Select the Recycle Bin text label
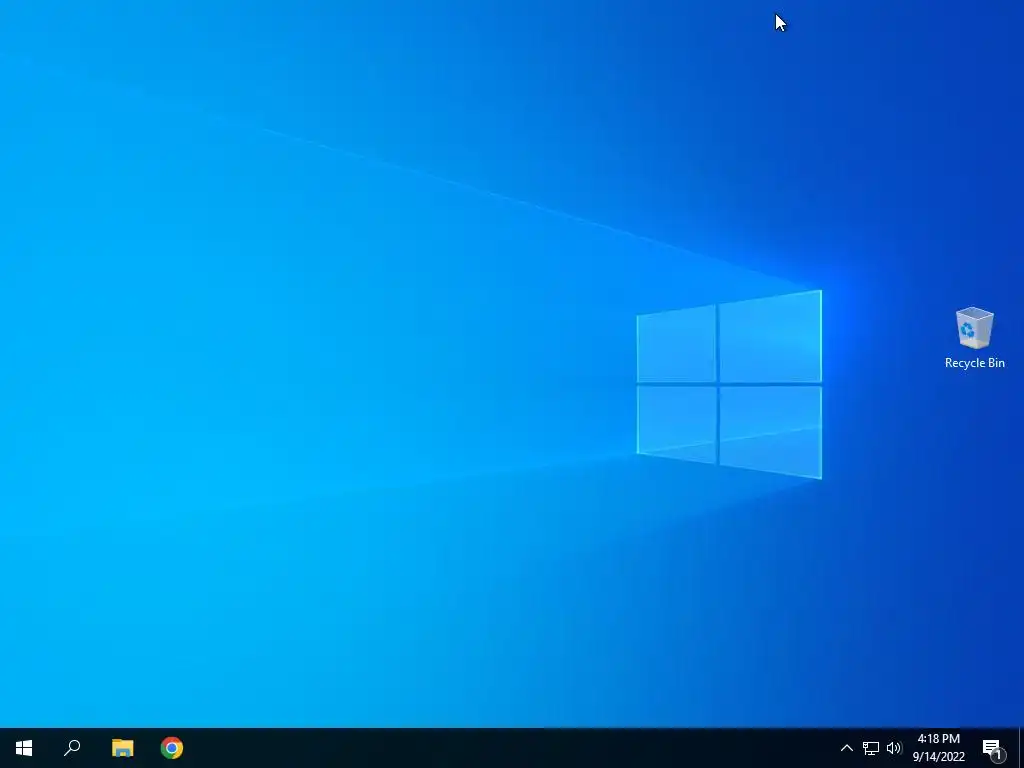 tap(974, 363)
